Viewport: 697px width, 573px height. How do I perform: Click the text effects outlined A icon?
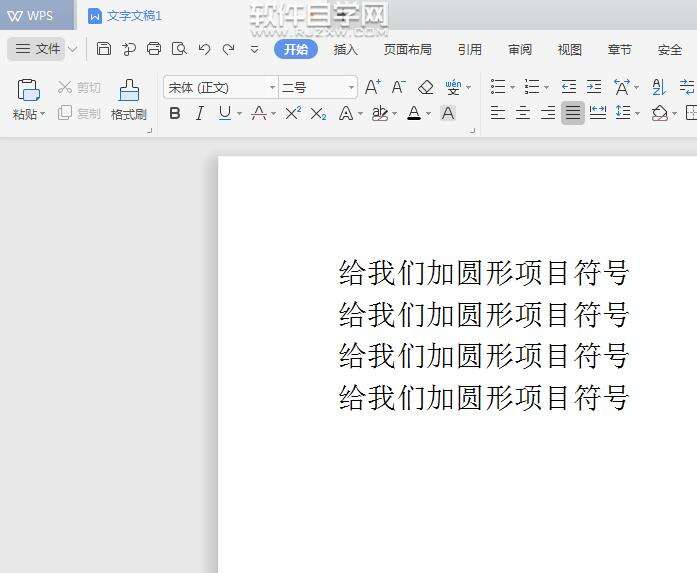pos(346,113)
